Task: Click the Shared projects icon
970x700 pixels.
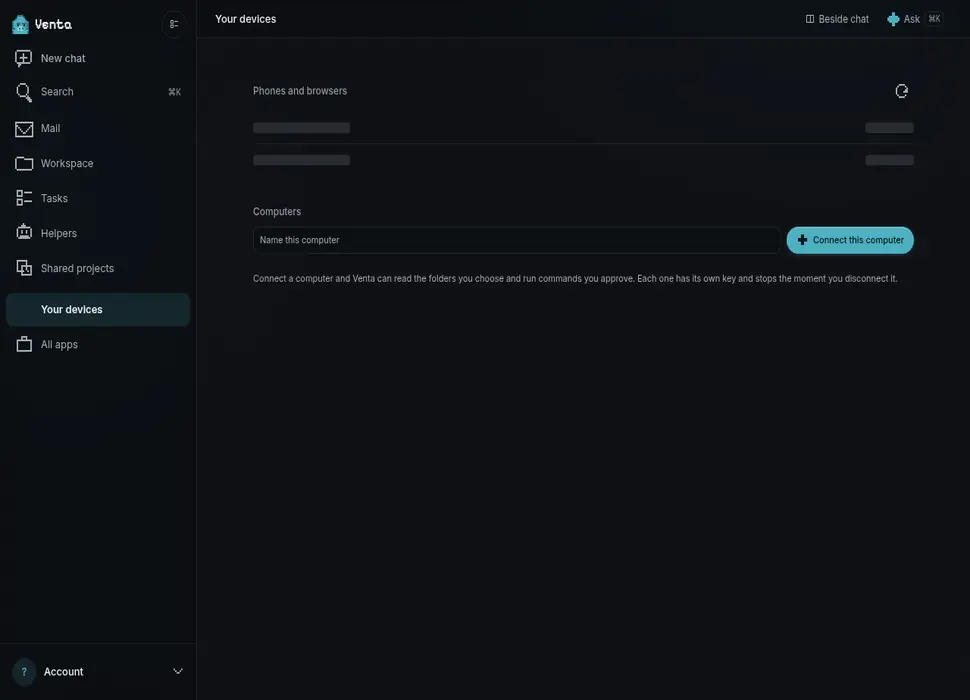Action: pos(24,268)
